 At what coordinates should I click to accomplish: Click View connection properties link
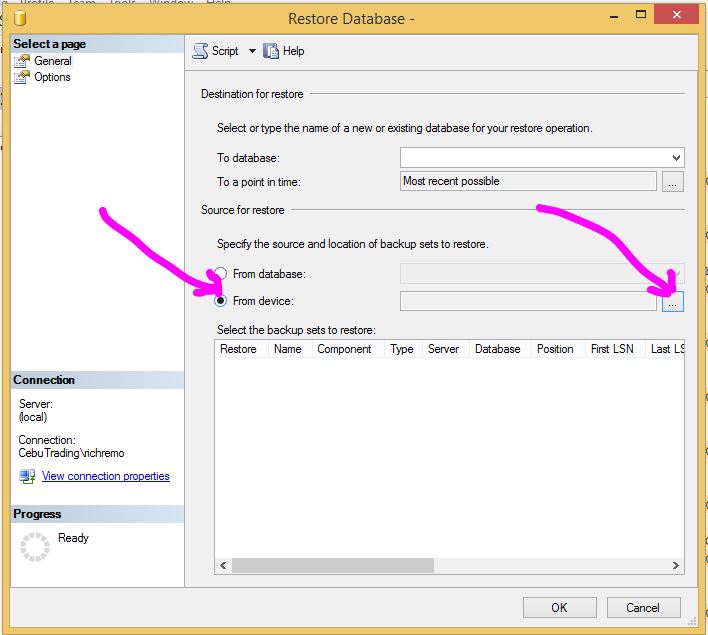[x=105, y=476]
